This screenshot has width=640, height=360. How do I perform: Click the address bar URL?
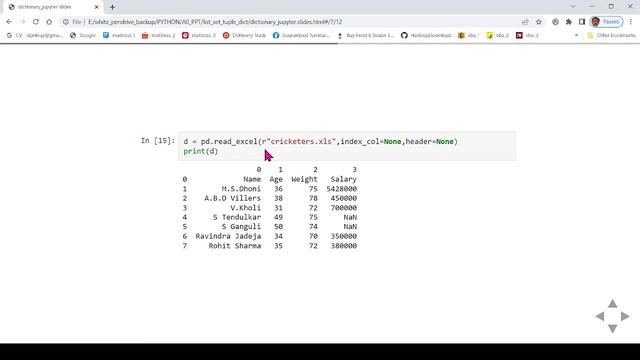(x=215, y=22)
